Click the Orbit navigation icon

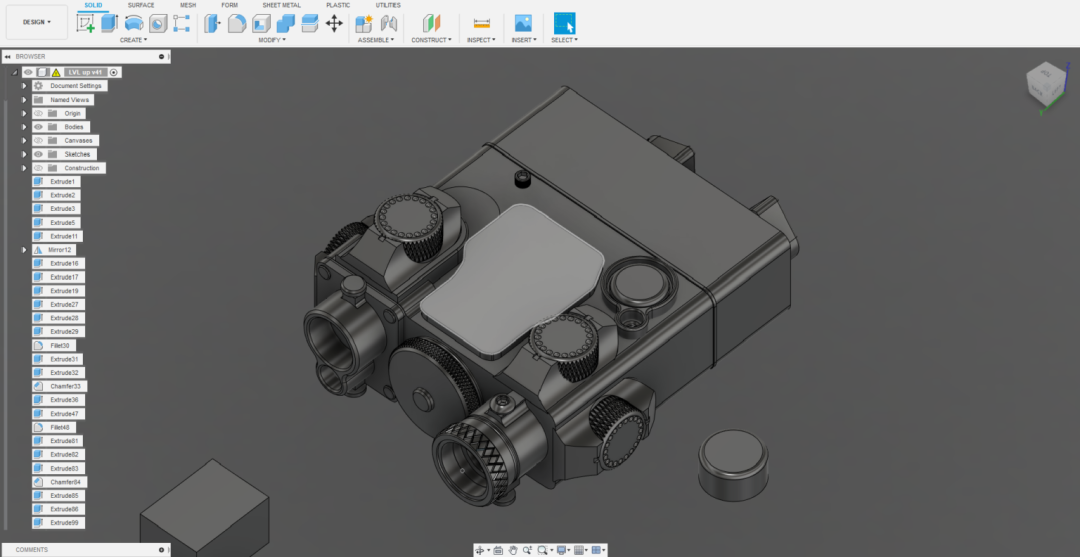[x=480, y=550]
